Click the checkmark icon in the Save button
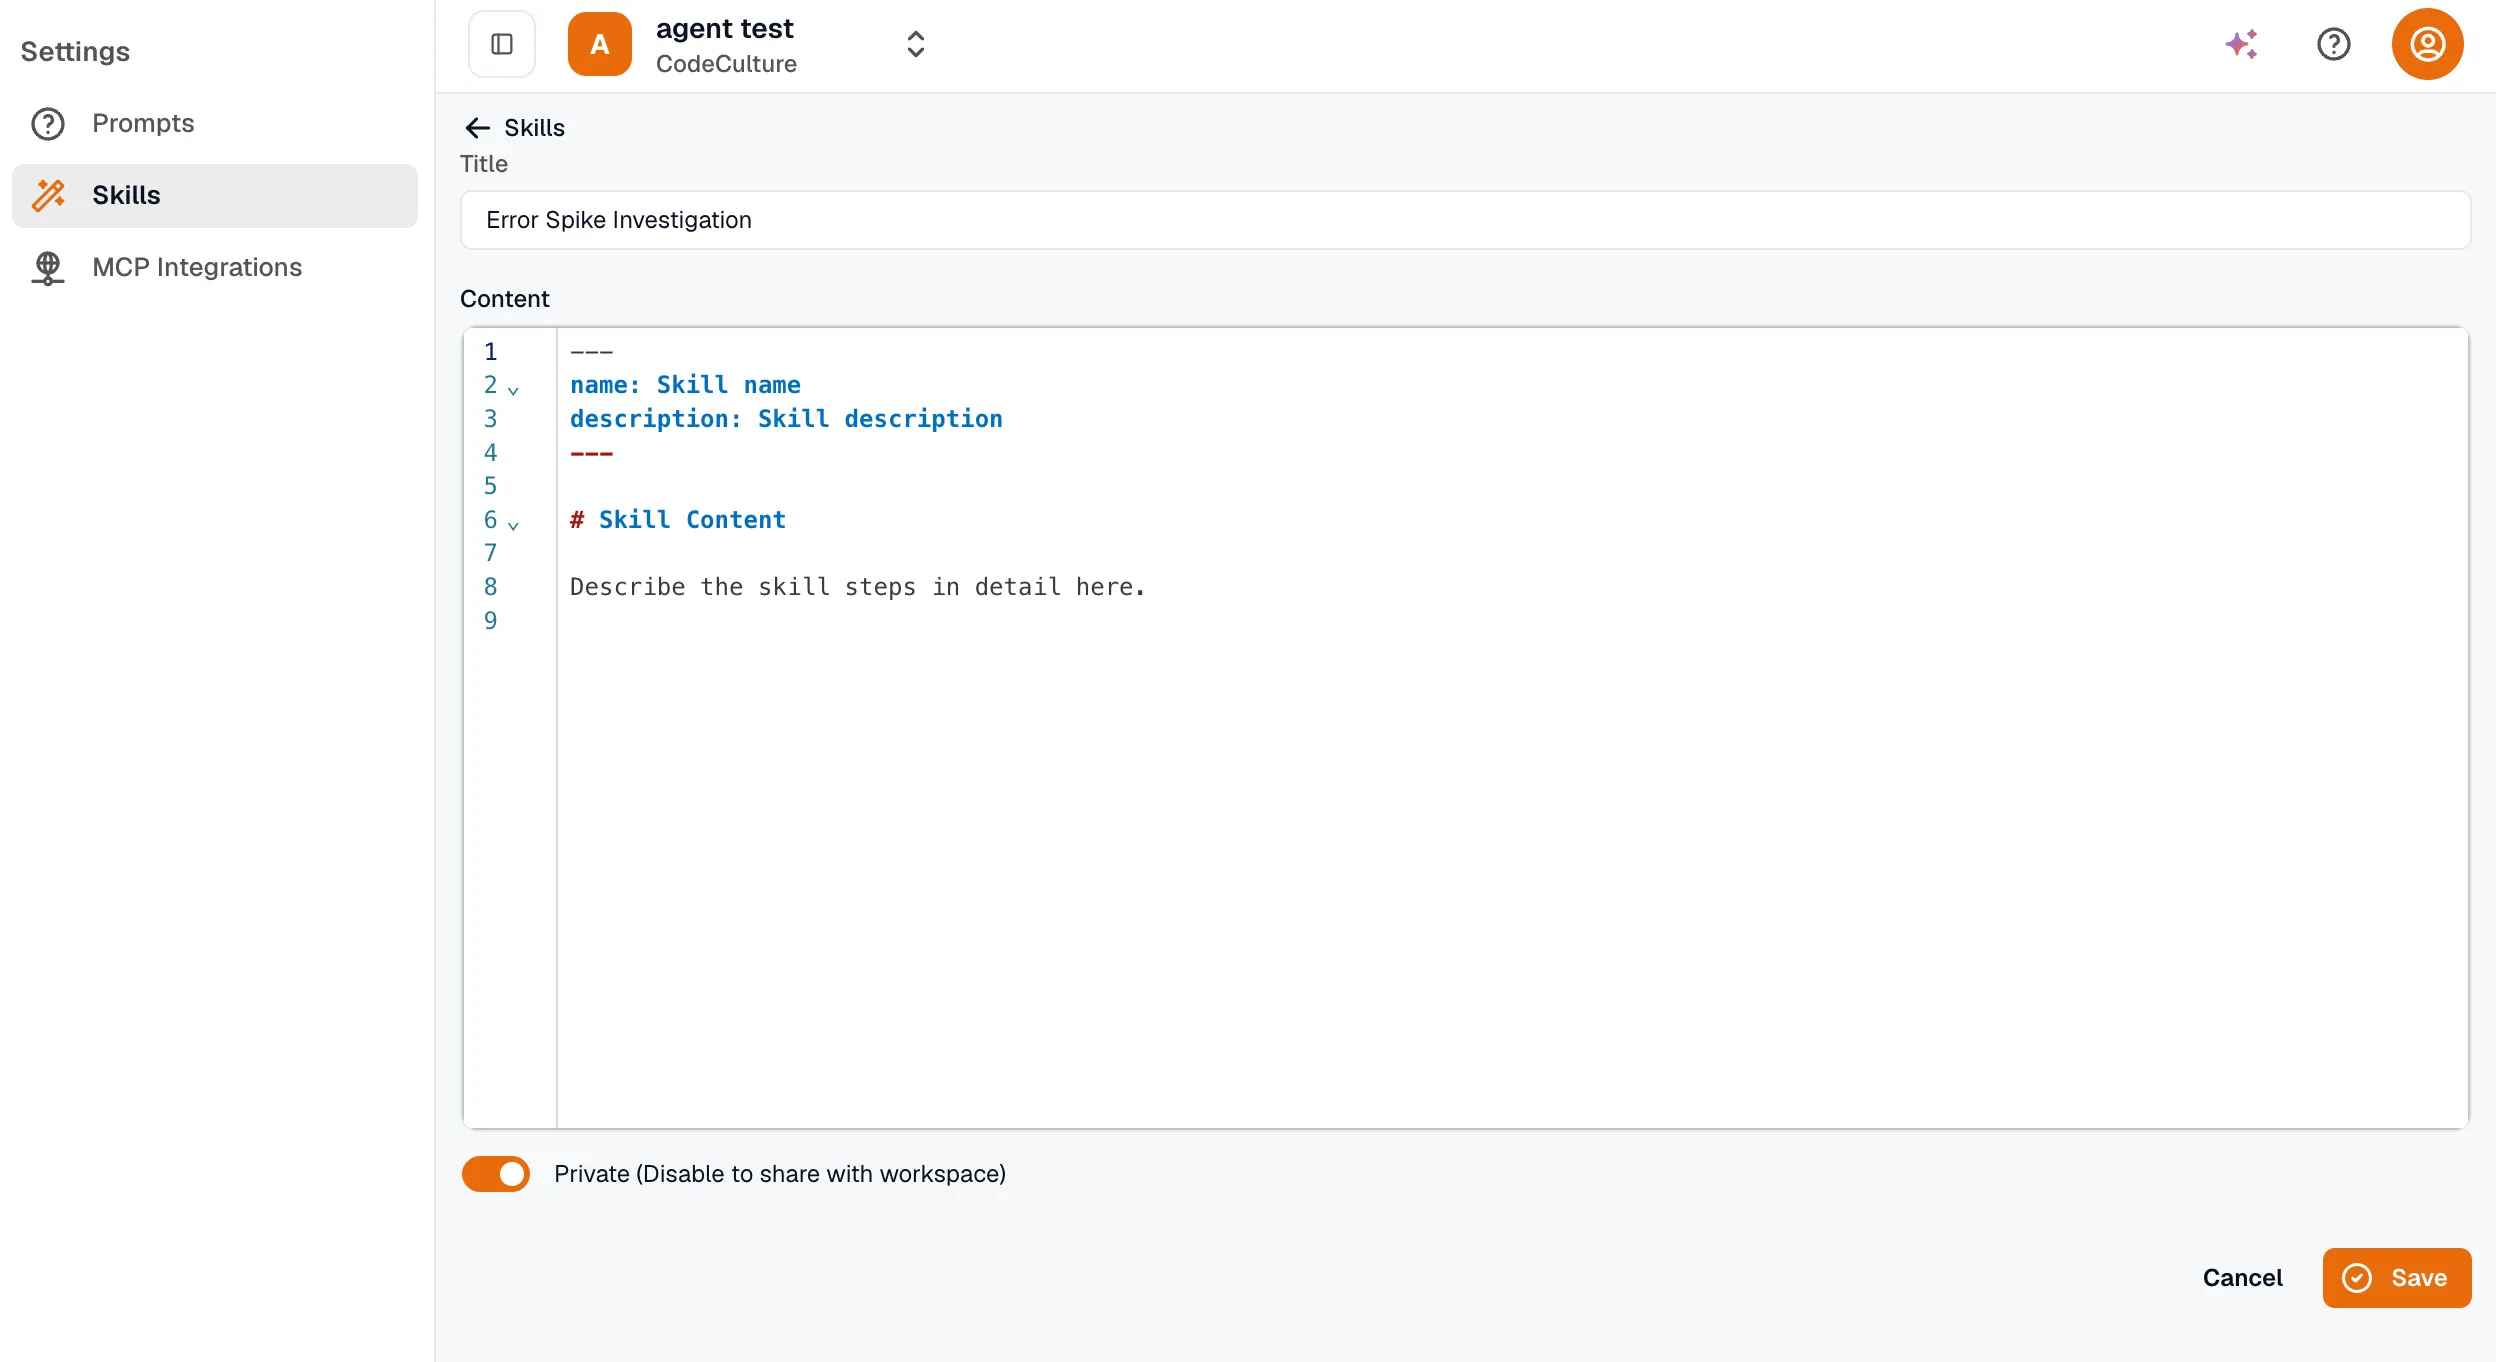The image size is (2496, 1362). [x=2357, y=1278]
